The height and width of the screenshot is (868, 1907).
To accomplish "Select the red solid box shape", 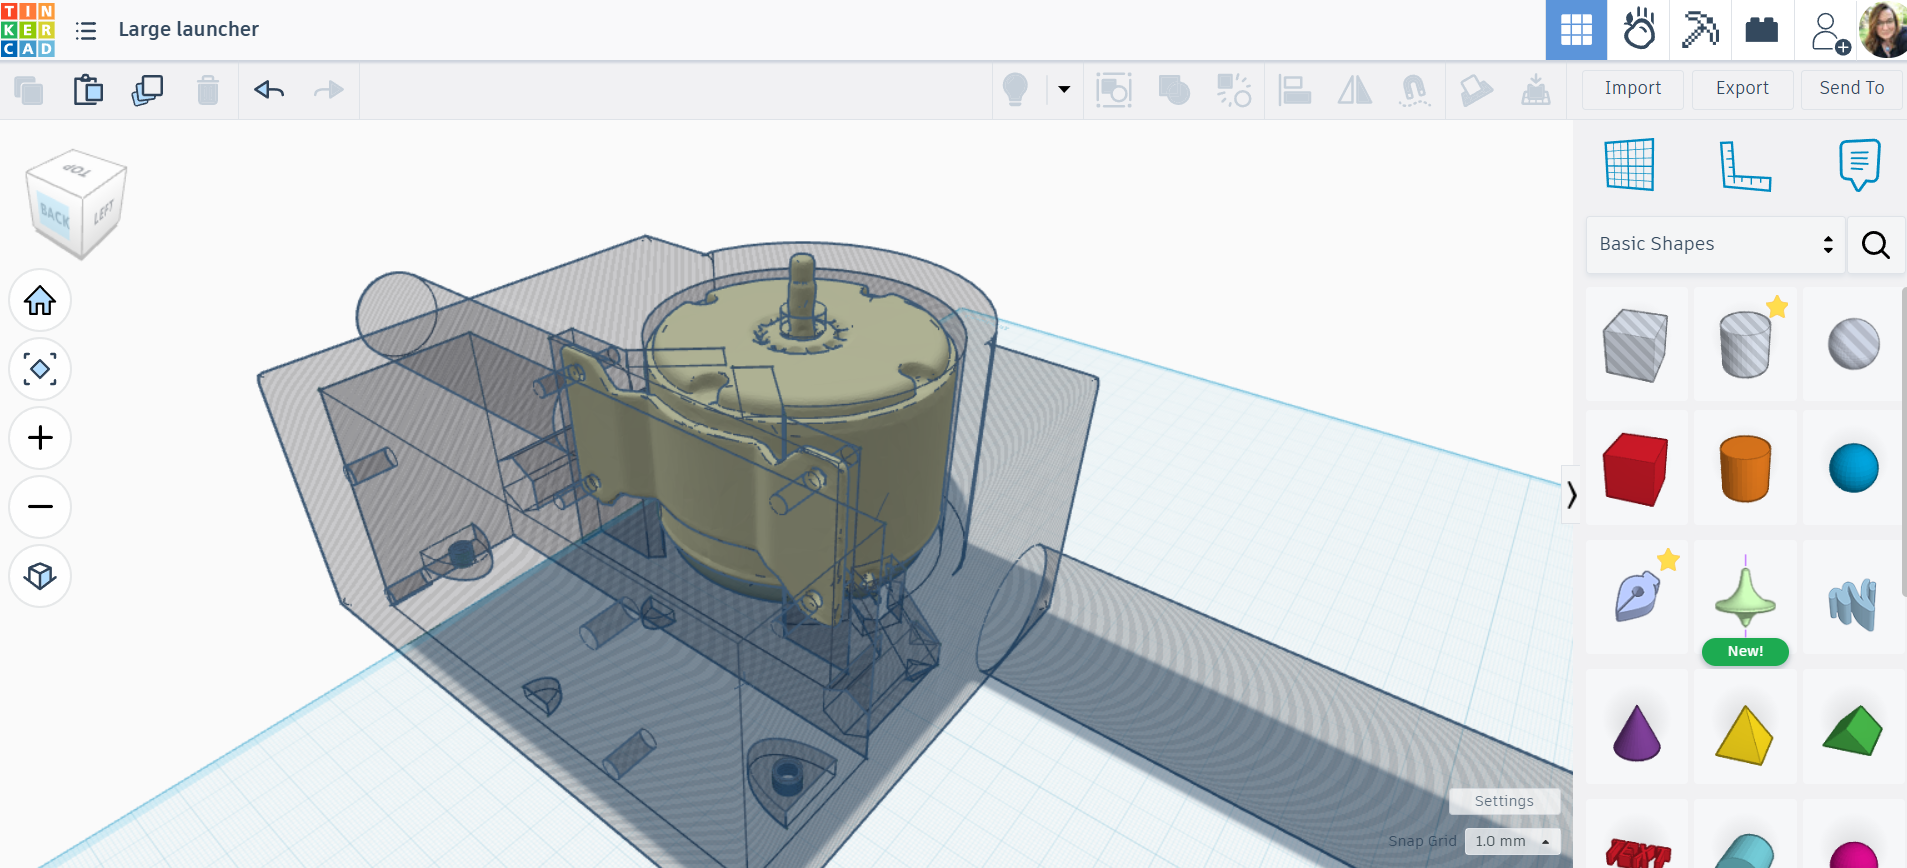I will pyautogui.click(x=1635, y=468).
